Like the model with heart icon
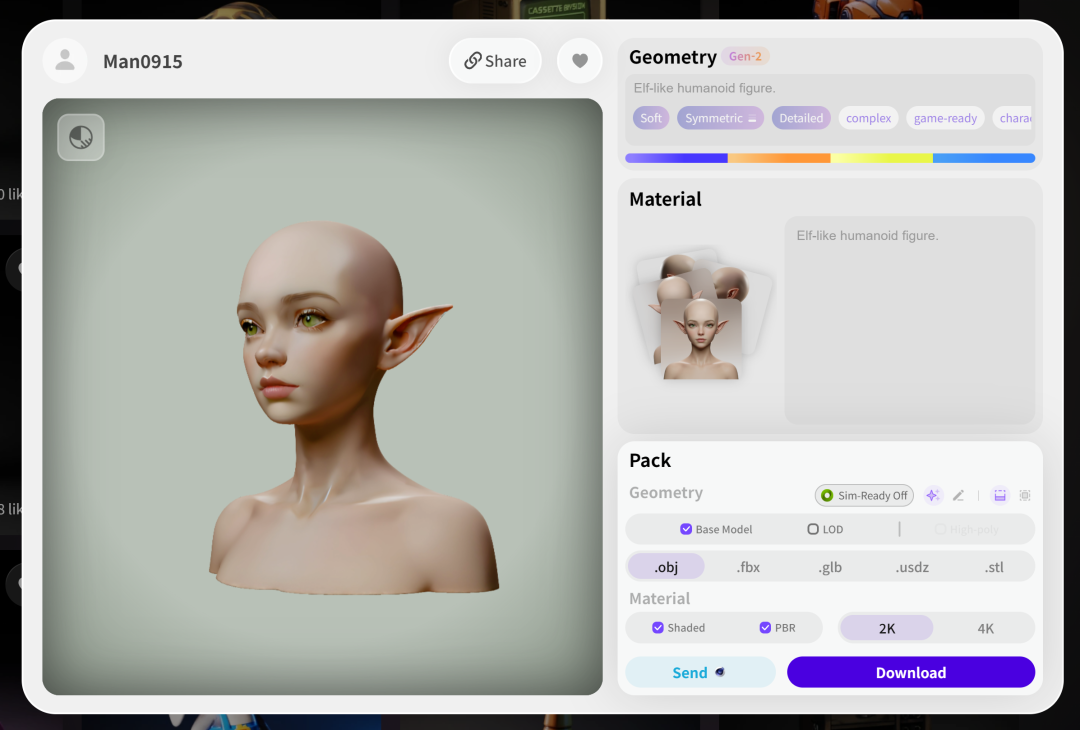Screen dimensions: 1080x730 (x=580, y=61)
